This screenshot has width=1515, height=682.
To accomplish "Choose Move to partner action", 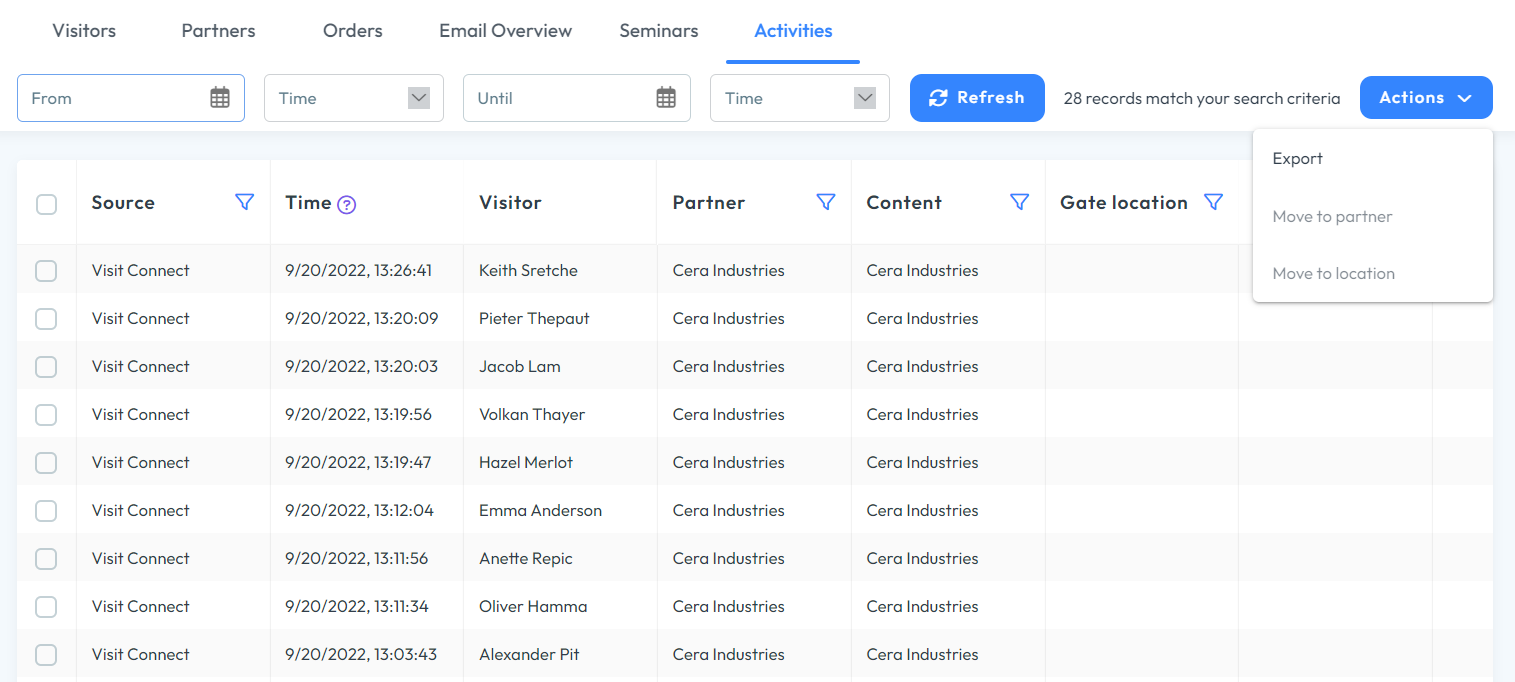I will (1332, 216).
